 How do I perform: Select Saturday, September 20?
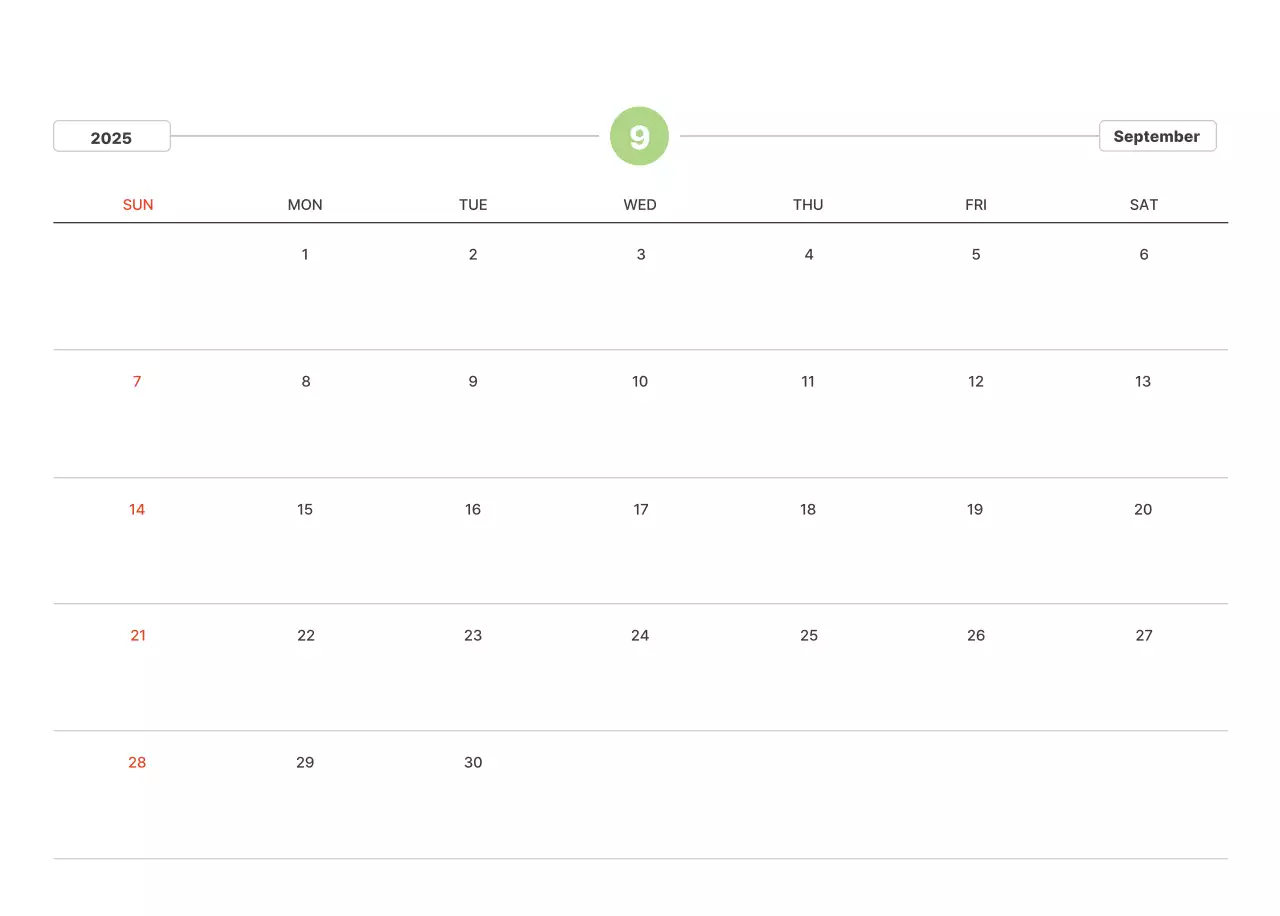pyautogui.click(x=1143, y=510)
